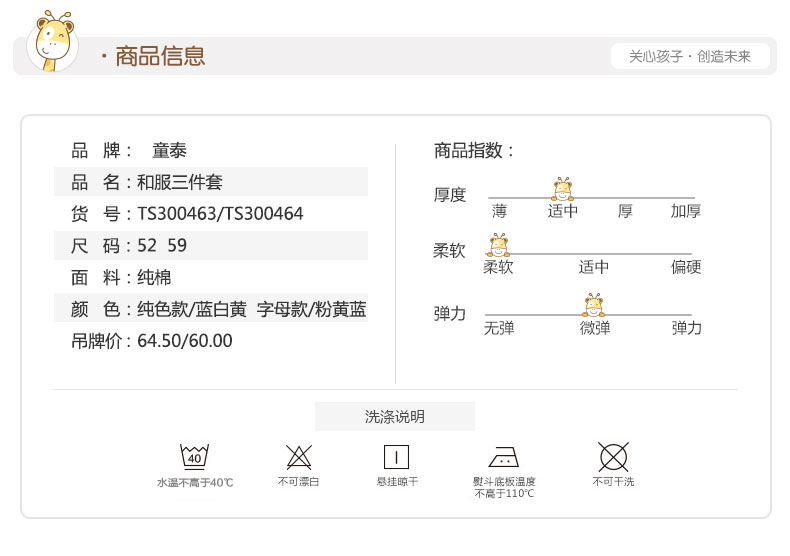
Task: Click giraffe marker on 弹力 elasticity scale
Action: click(594, 304)
